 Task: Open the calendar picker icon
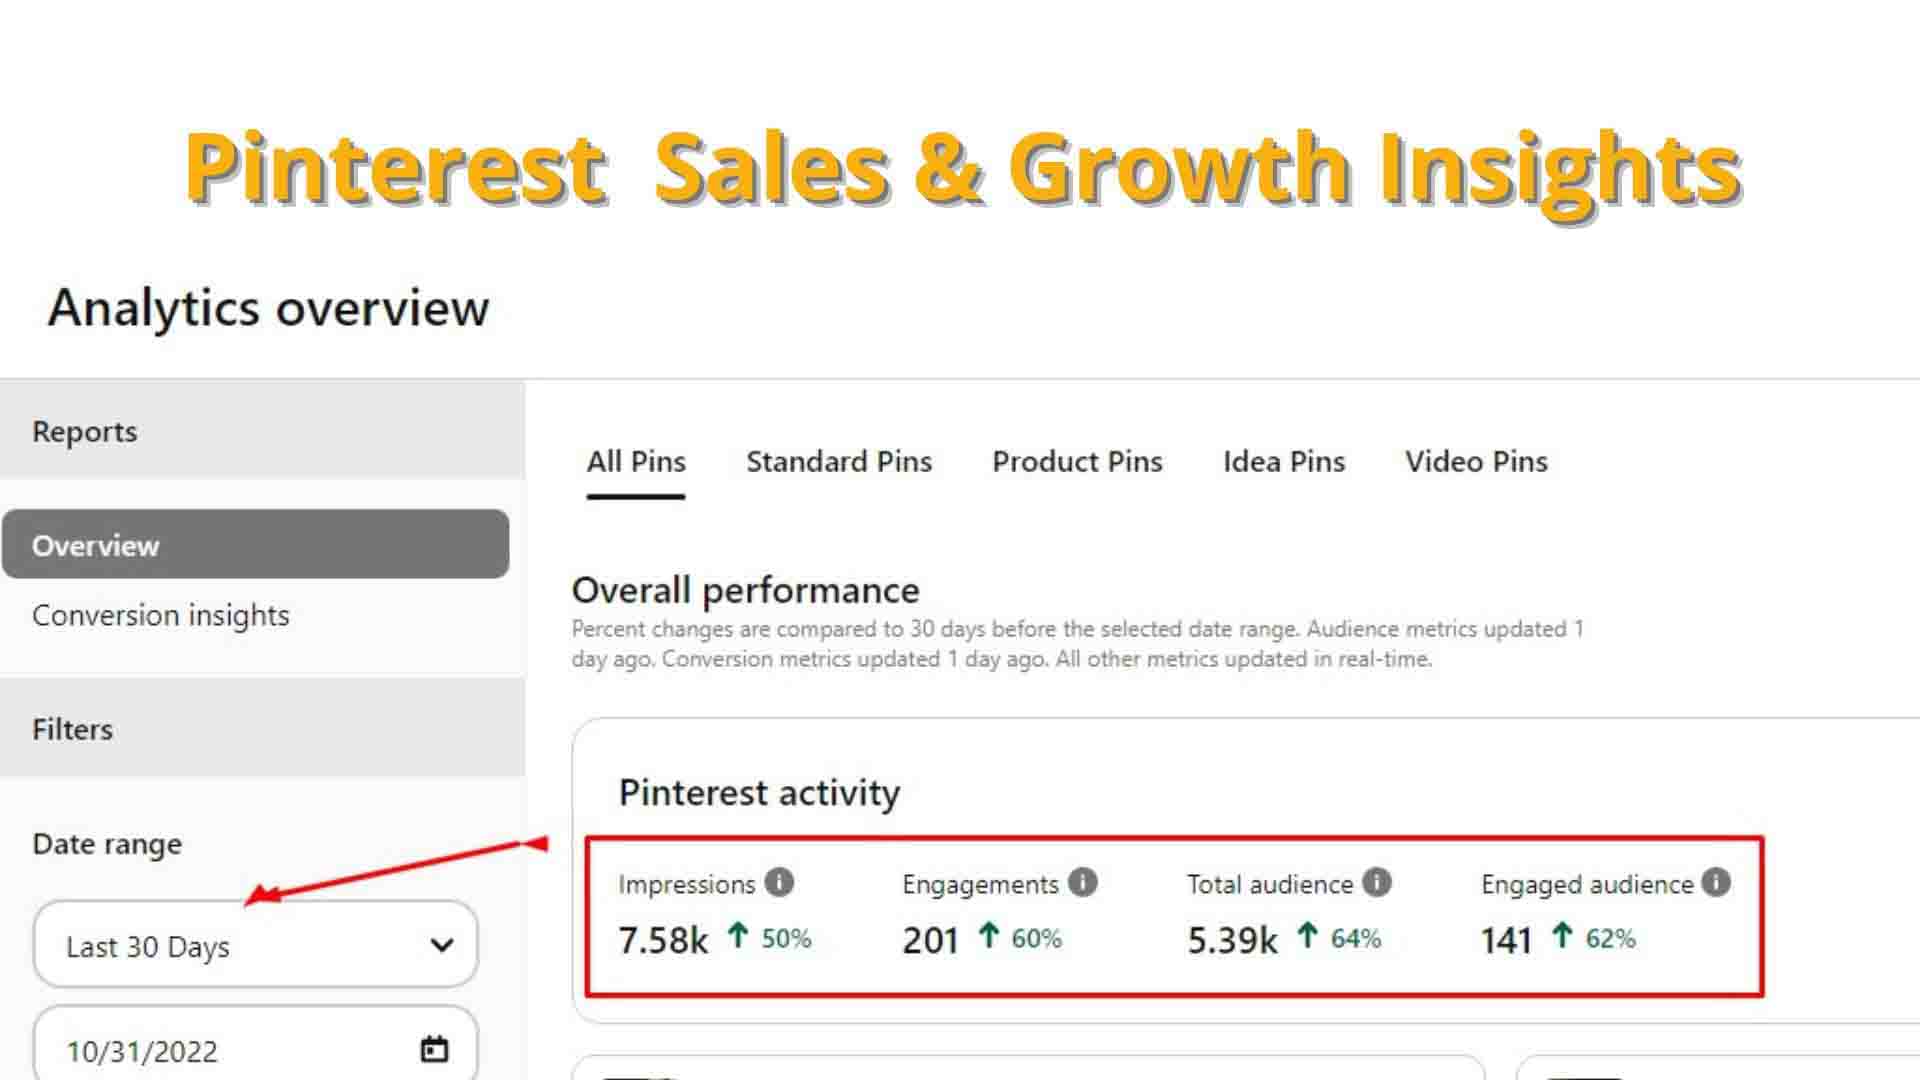tap(434, 1049)
